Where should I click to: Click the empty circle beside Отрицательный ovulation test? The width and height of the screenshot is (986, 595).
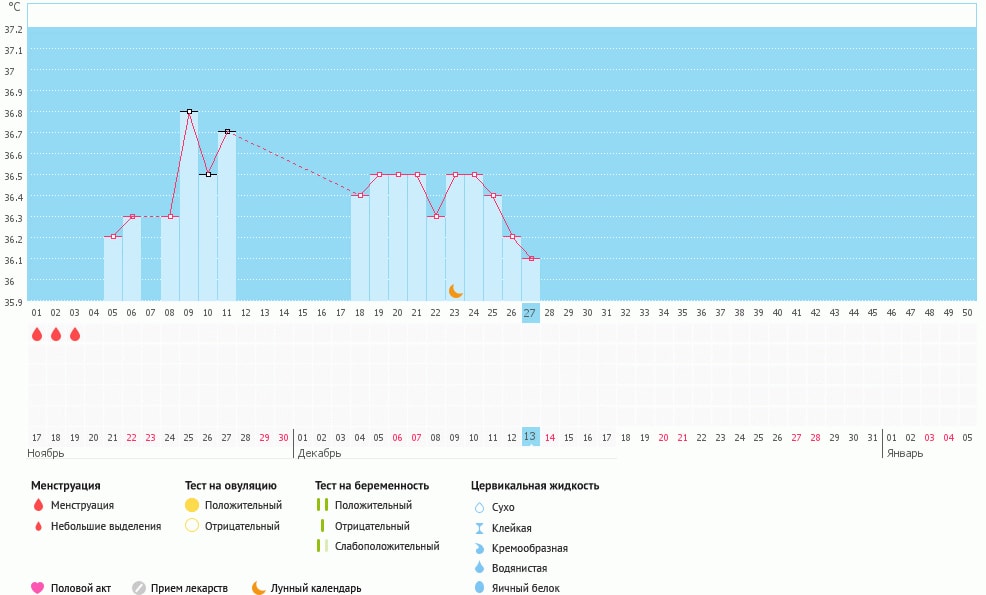coord(192,526)
